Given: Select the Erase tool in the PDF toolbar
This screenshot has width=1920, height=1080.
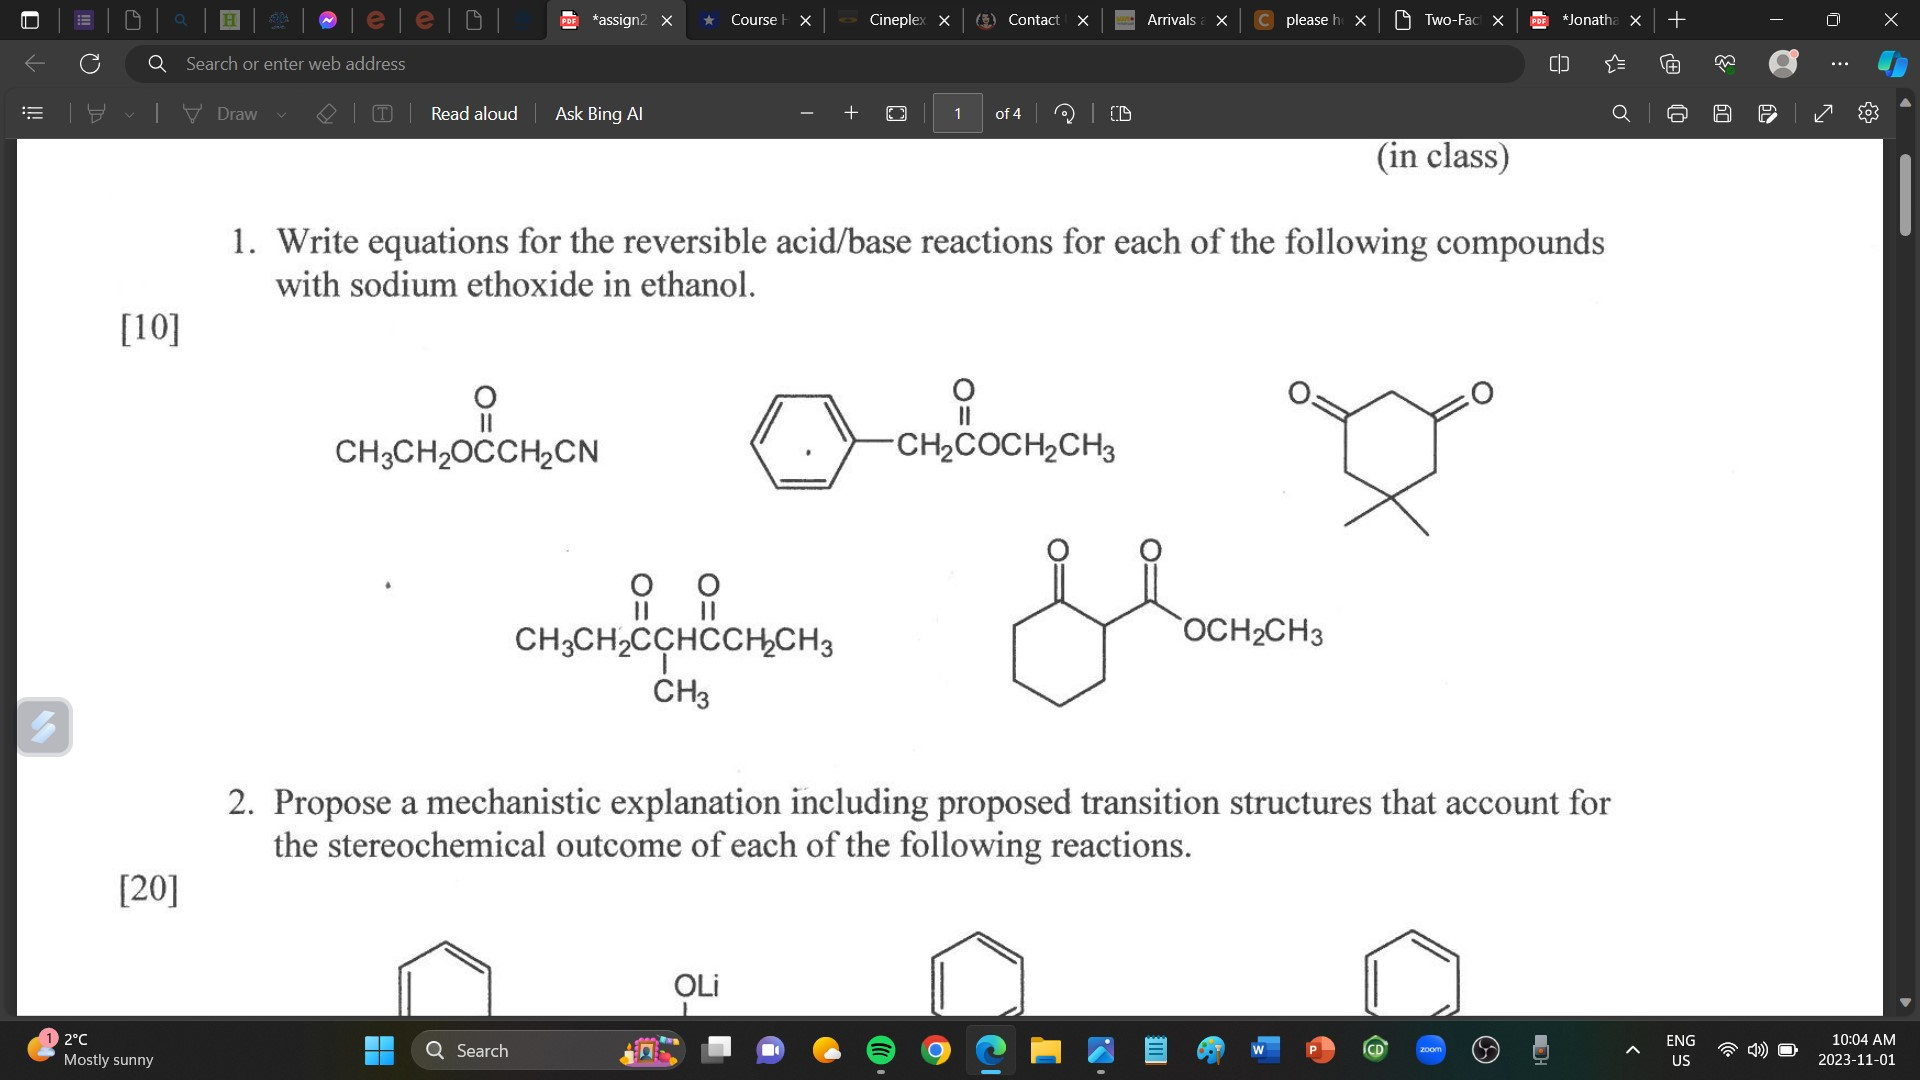Looking at the screenshot, I should [326, 113].
